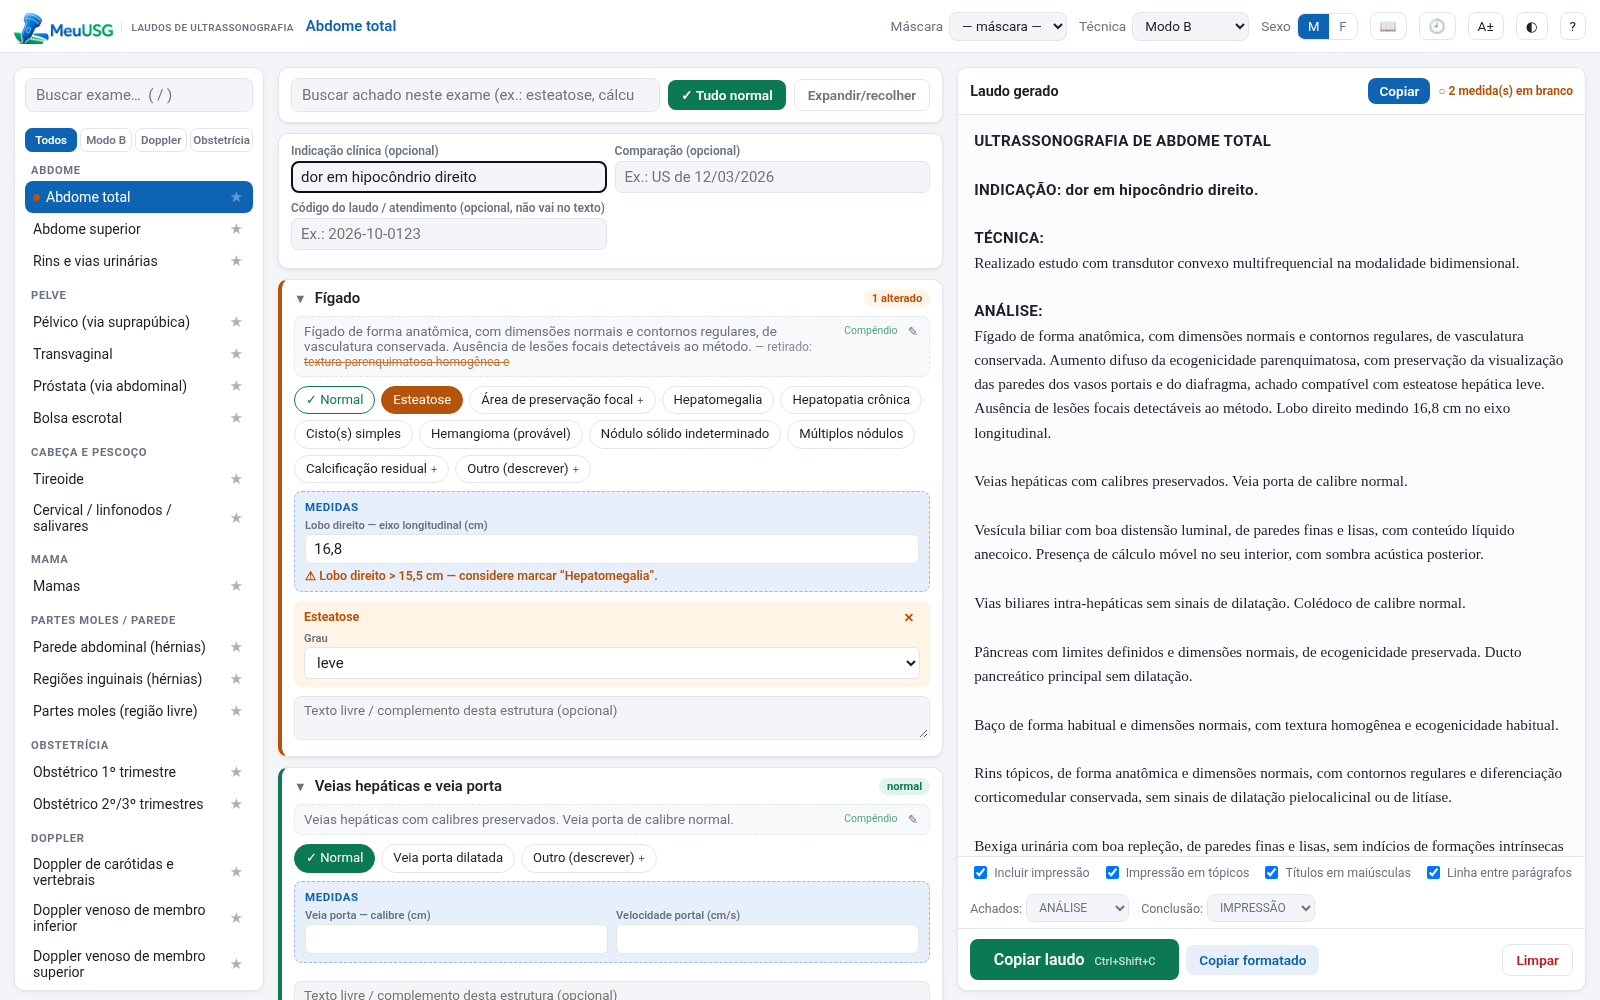Click the Veia porta calibre input
Viewport: 1600px width, 1000px height.
click(456, 939)
